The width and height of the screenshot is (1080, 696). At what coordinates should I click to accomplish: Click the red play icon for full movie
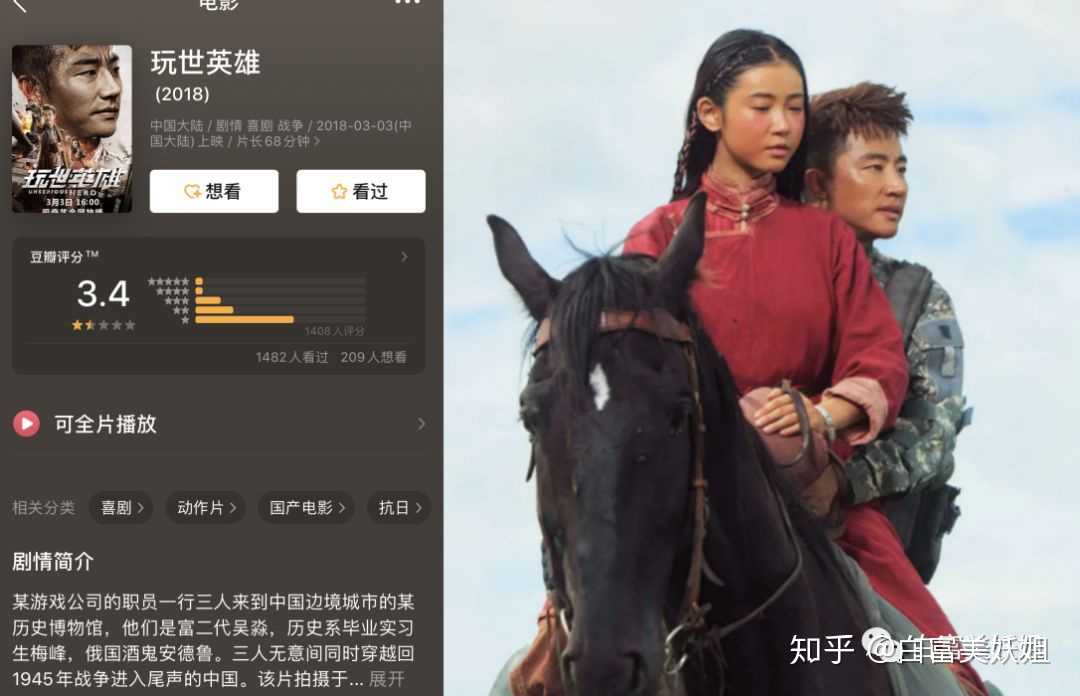[26, 423]
